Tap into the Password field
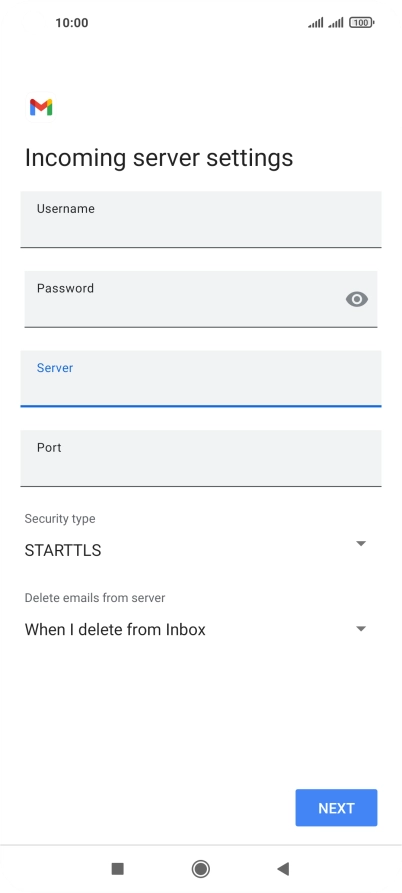This screenshot has height=893, width=402. 200,299
